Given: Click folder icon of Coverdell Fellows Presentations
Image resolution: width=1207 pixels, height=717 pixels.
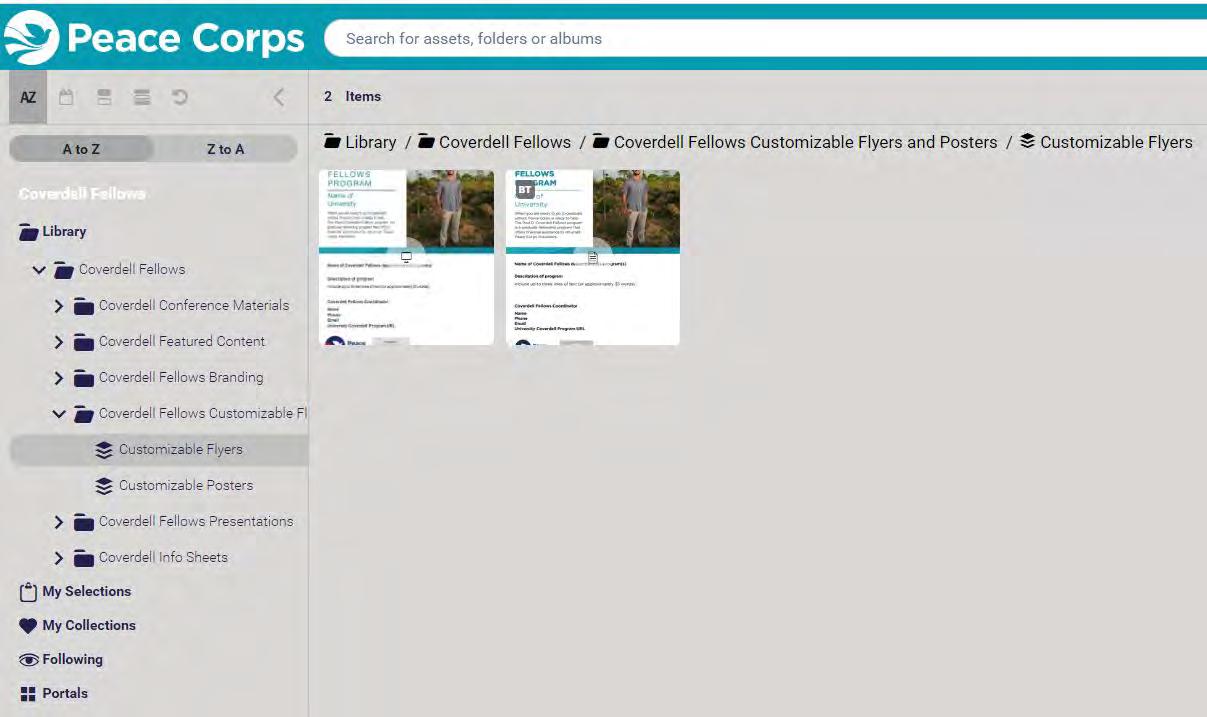Looking at the screenshot, I should pos(84,522).
